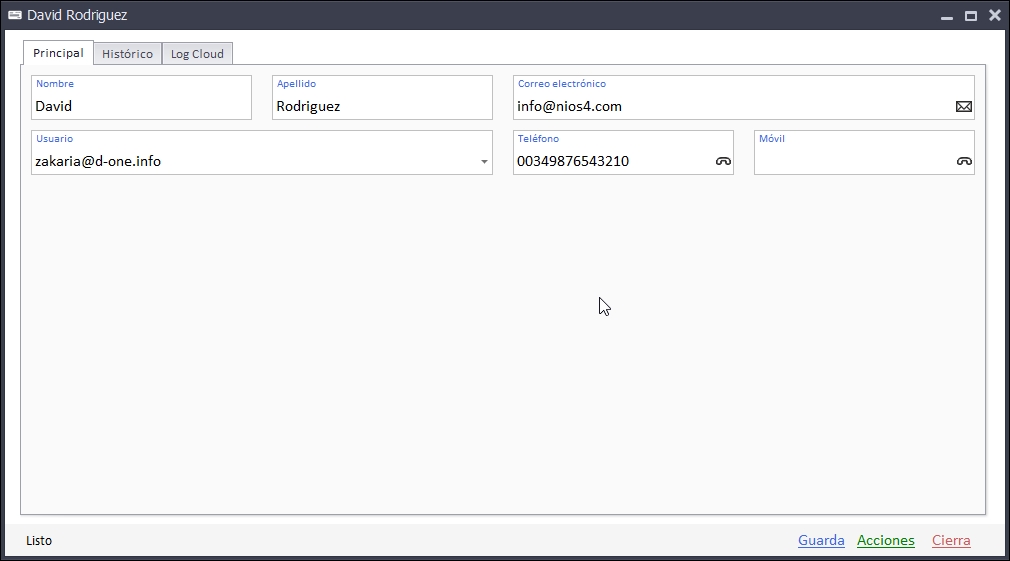The height and width of the screenshot is (561, 1010).
Task: Open the Acciones menu link
Action: [x=885, y=541]
